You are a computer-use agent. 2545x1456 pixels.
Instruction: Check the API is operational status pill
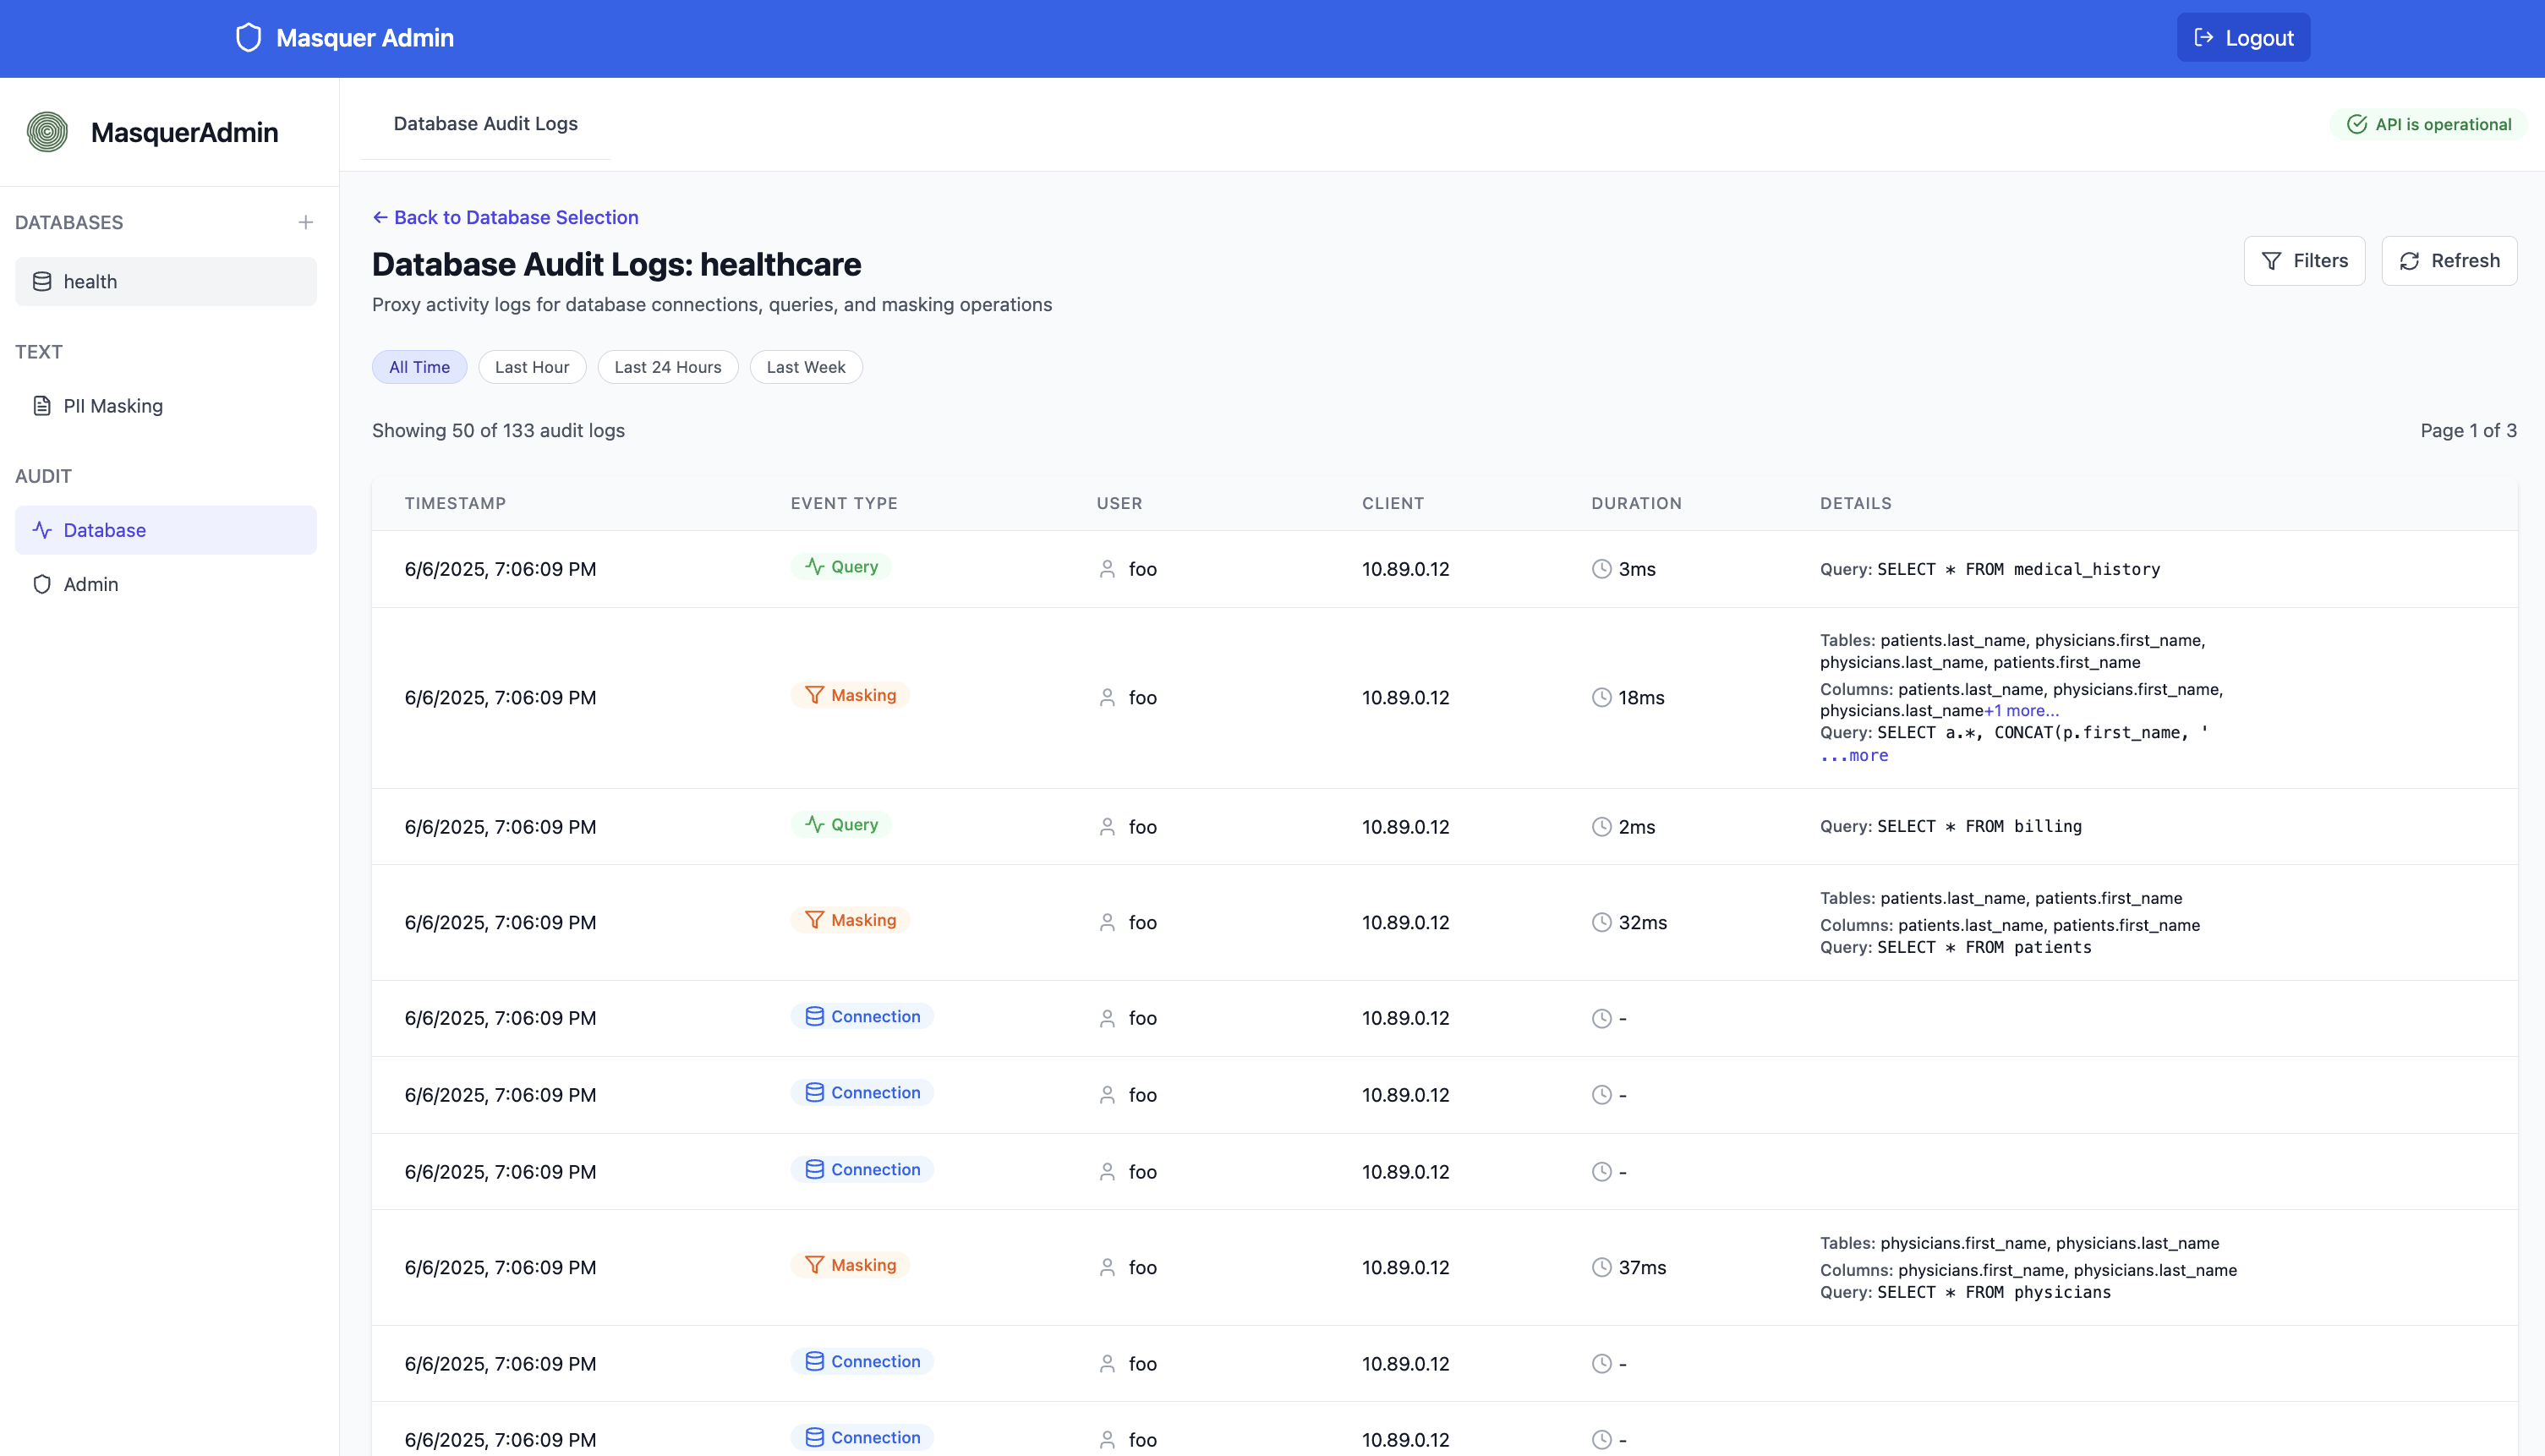(2429, 124)
